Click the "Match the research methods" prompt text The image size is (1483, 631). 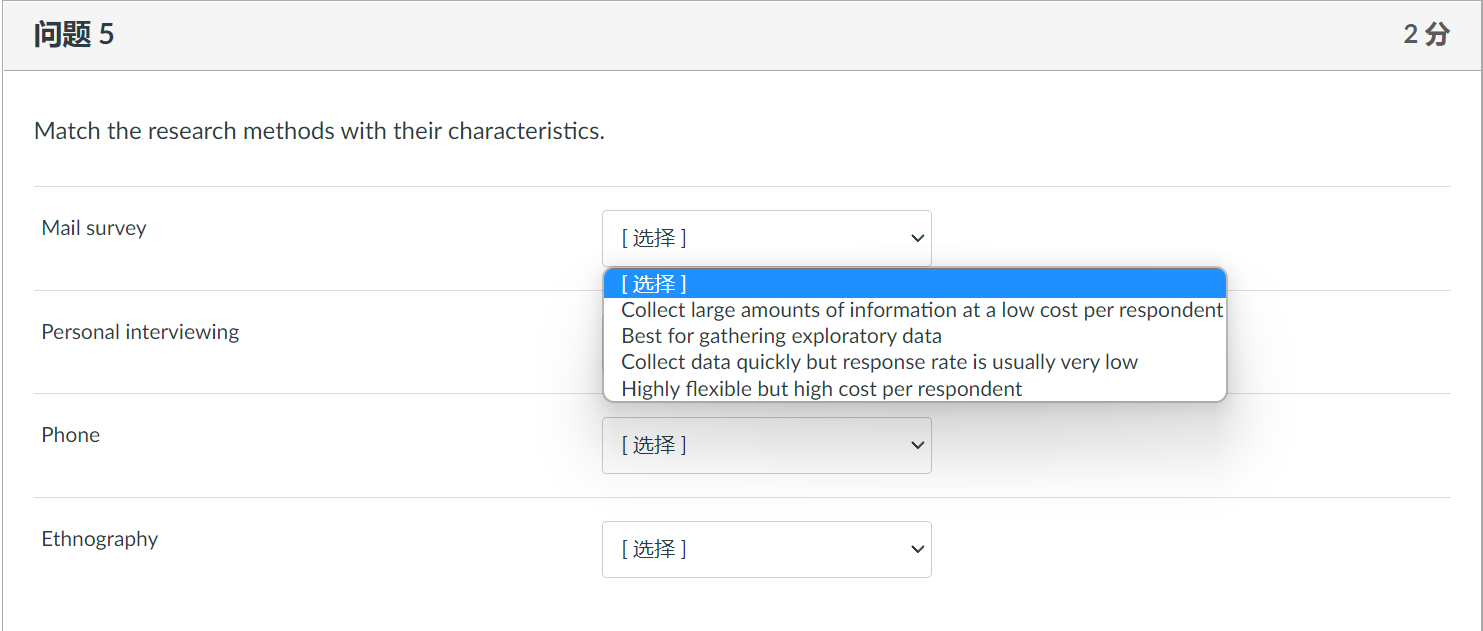click(x=319, y=131)
